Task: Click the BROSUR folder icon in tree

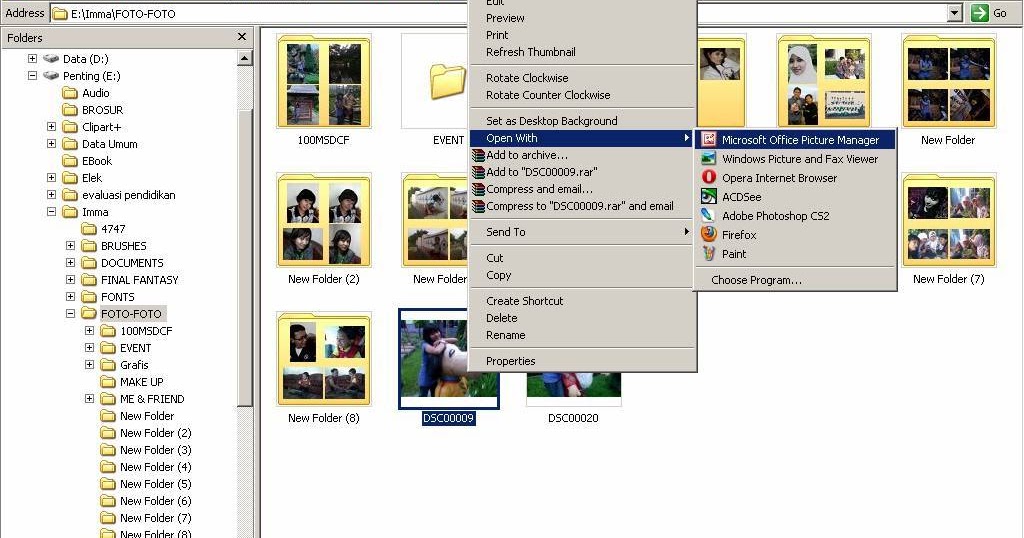Action: (x=70, y=110)
